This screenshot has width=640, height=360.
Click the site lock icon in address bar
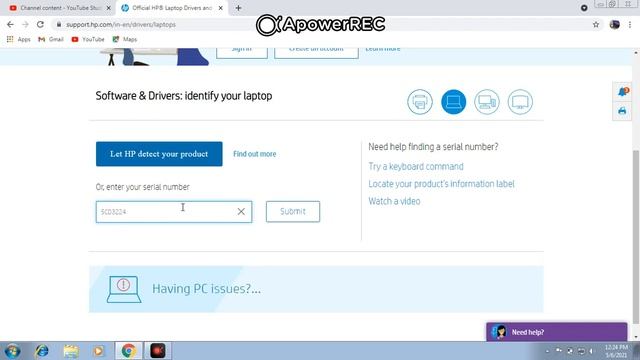tap(59, 24)
